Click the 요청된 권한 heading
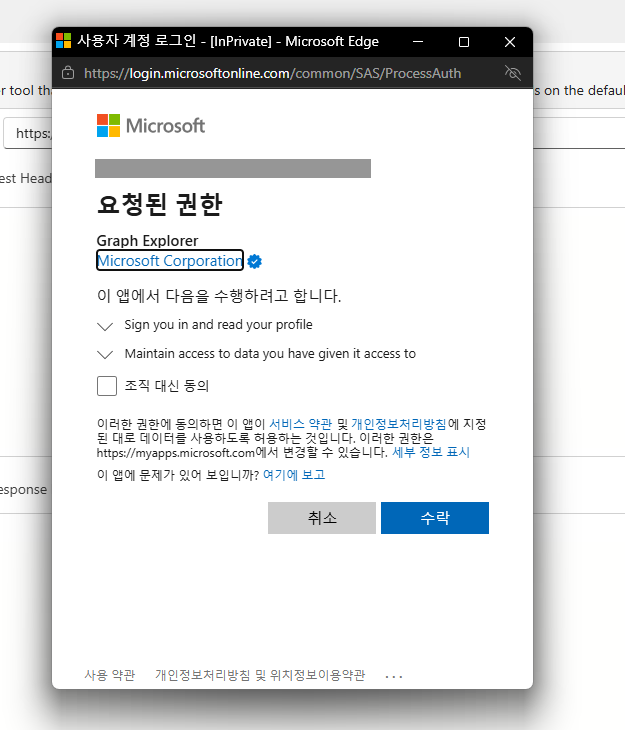 159,205
